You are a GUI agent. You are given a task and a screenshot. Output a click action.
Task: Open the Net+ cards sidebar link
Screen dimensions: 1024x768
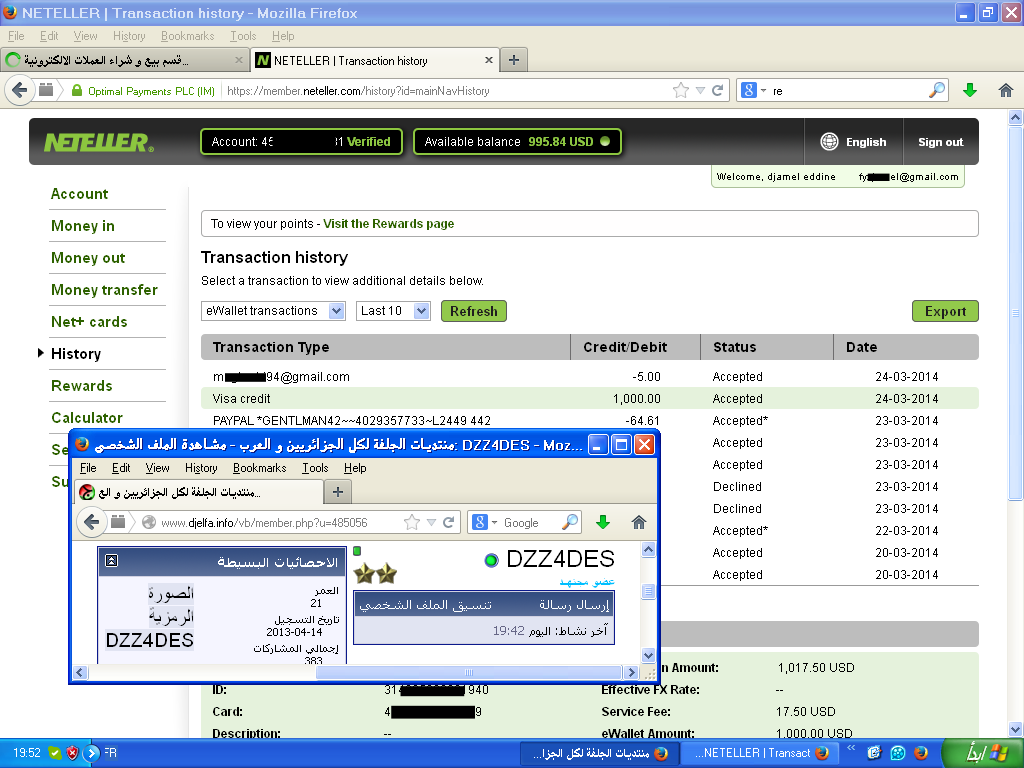89,322
